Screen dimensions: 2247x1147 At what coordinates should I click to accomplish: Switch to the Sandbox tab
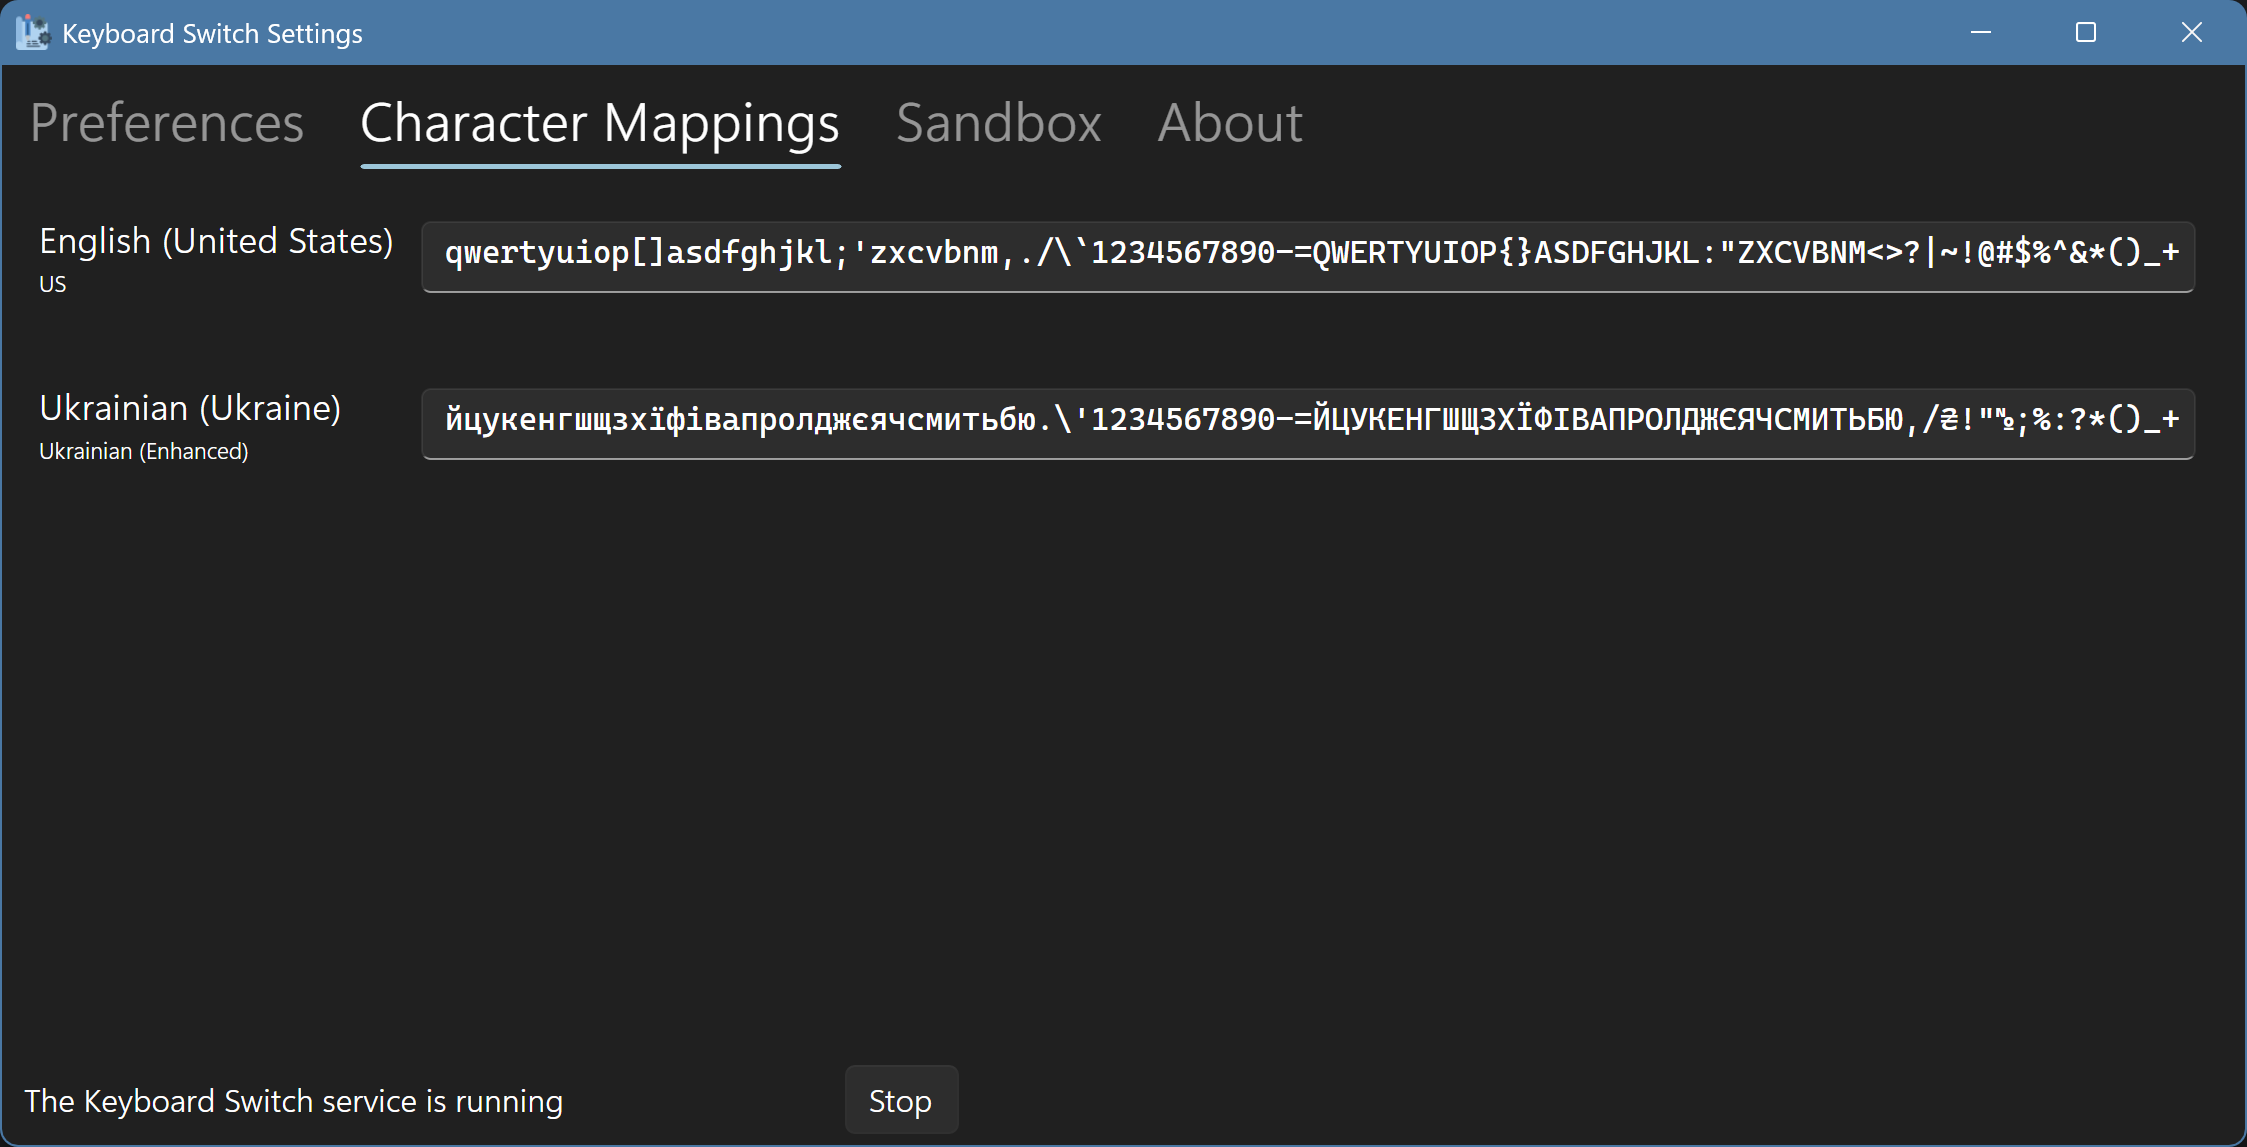pyautogui.click(x=998, y=123)
